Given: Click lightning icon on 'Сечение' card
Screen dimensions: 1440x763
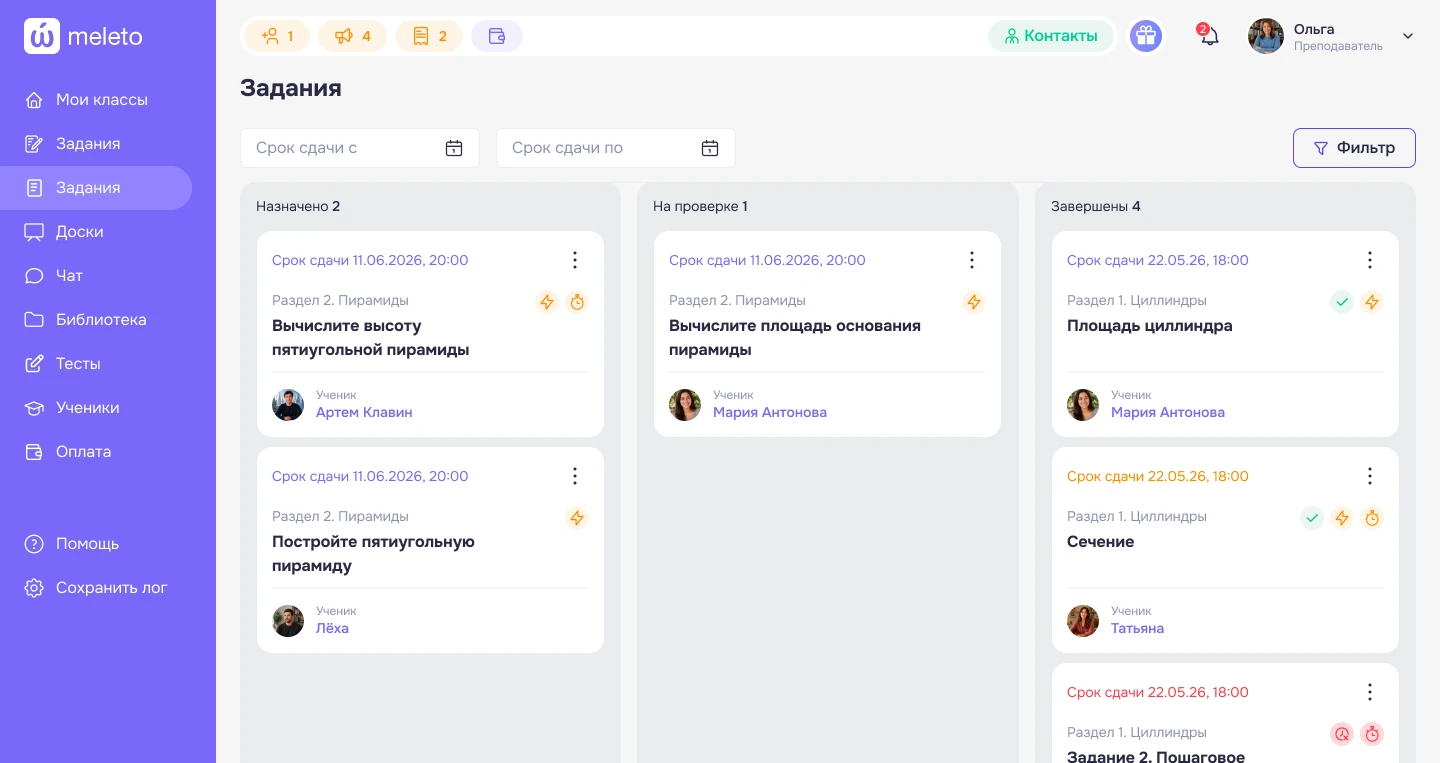Looking at the screenshot, I should pos(1342,518).
